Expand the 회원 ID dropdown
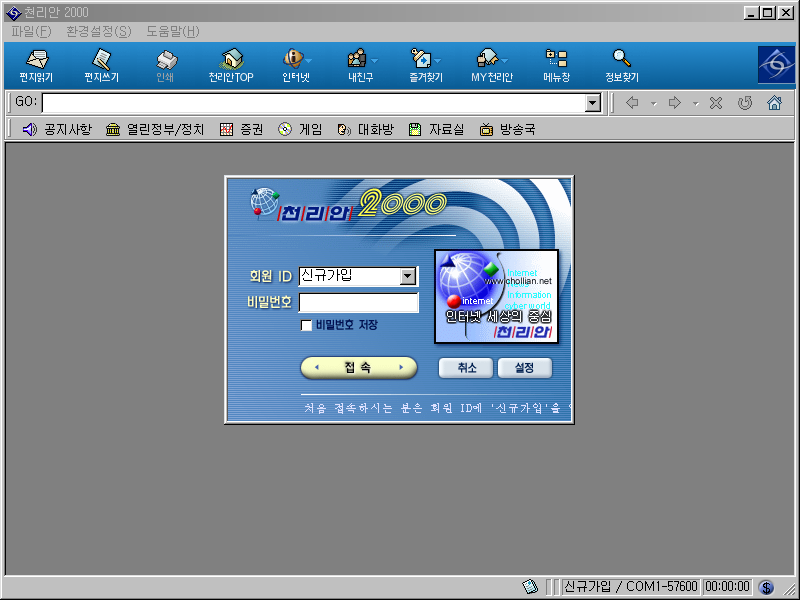Image resolution: width=800 pixels, height=600 pixels. (407, 277)
